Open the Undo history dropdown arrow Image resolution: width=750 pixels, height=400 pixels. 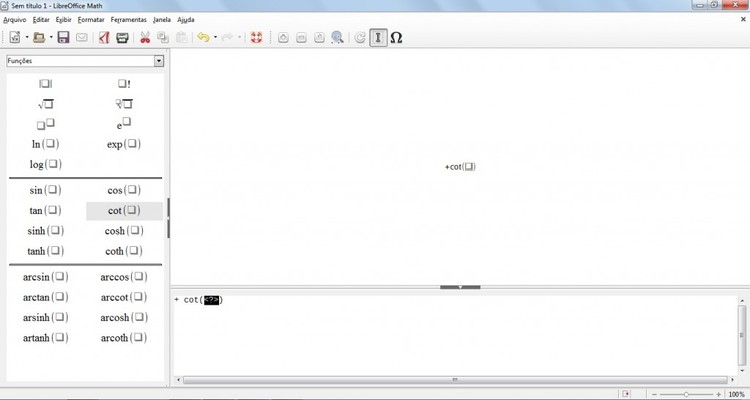click(215, 37)
